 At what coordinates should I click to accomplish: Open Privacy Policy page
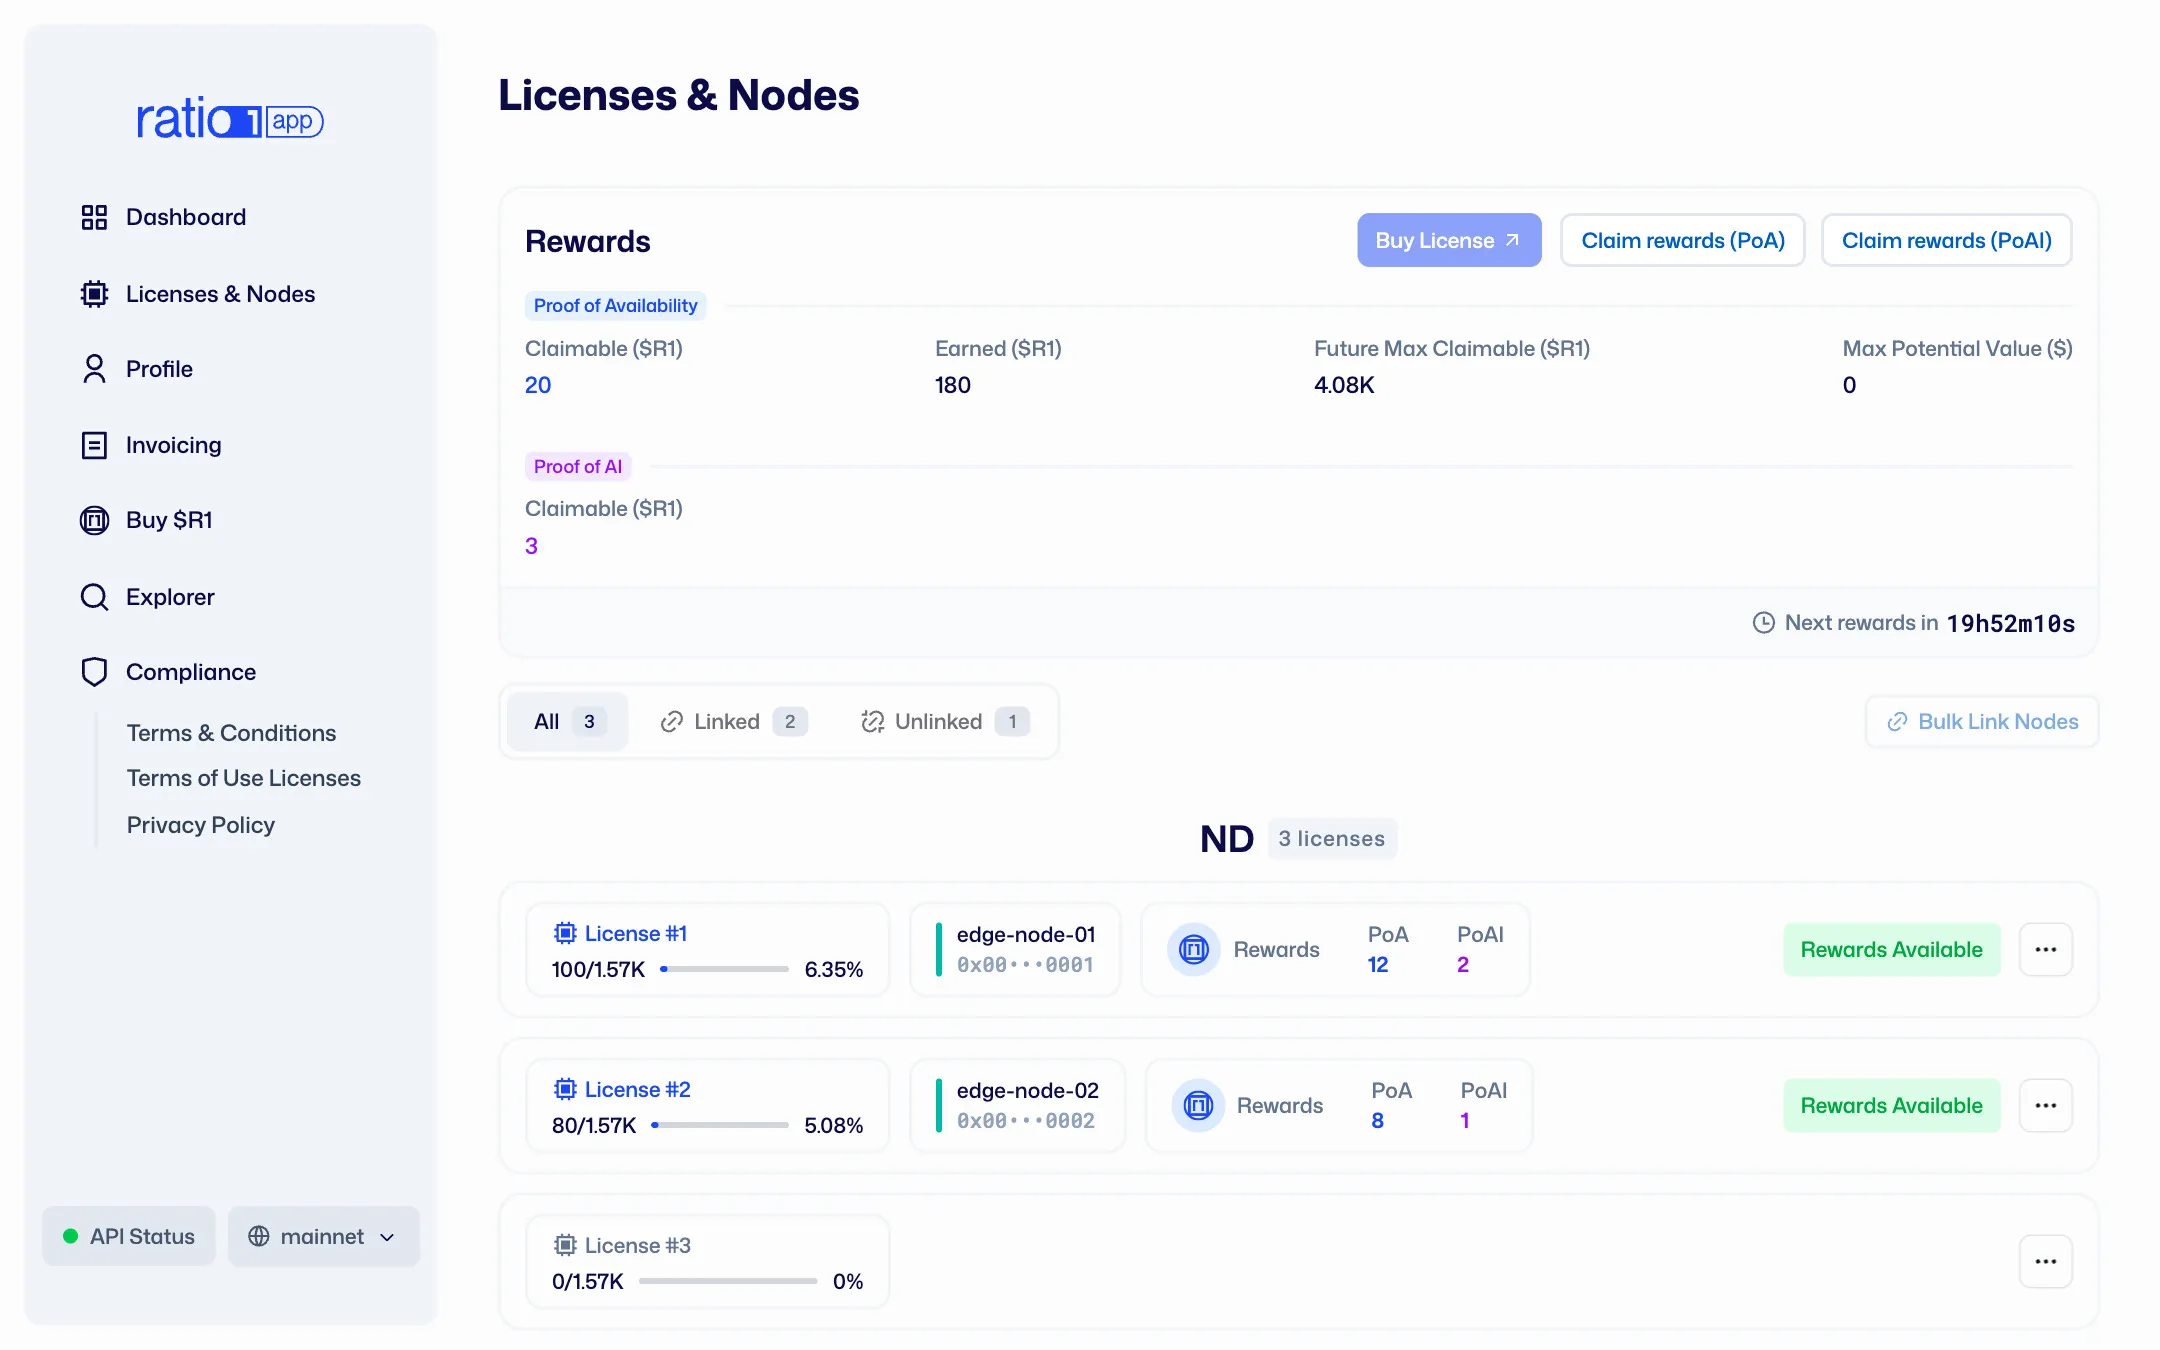[x=201, y=825]
